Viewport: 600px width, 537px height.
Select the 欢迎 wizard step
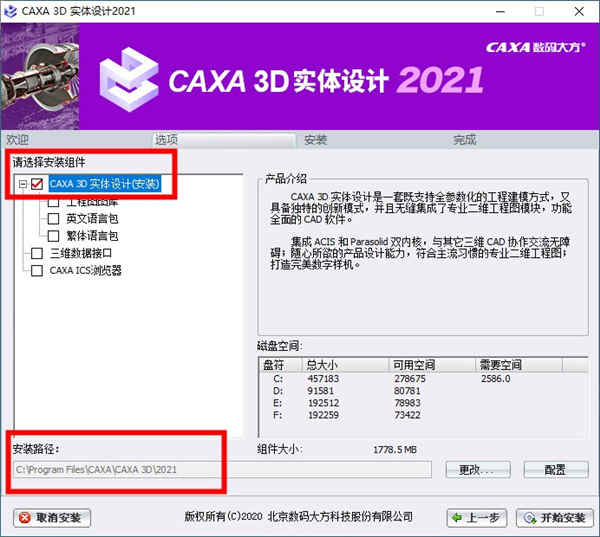[17, 140]
